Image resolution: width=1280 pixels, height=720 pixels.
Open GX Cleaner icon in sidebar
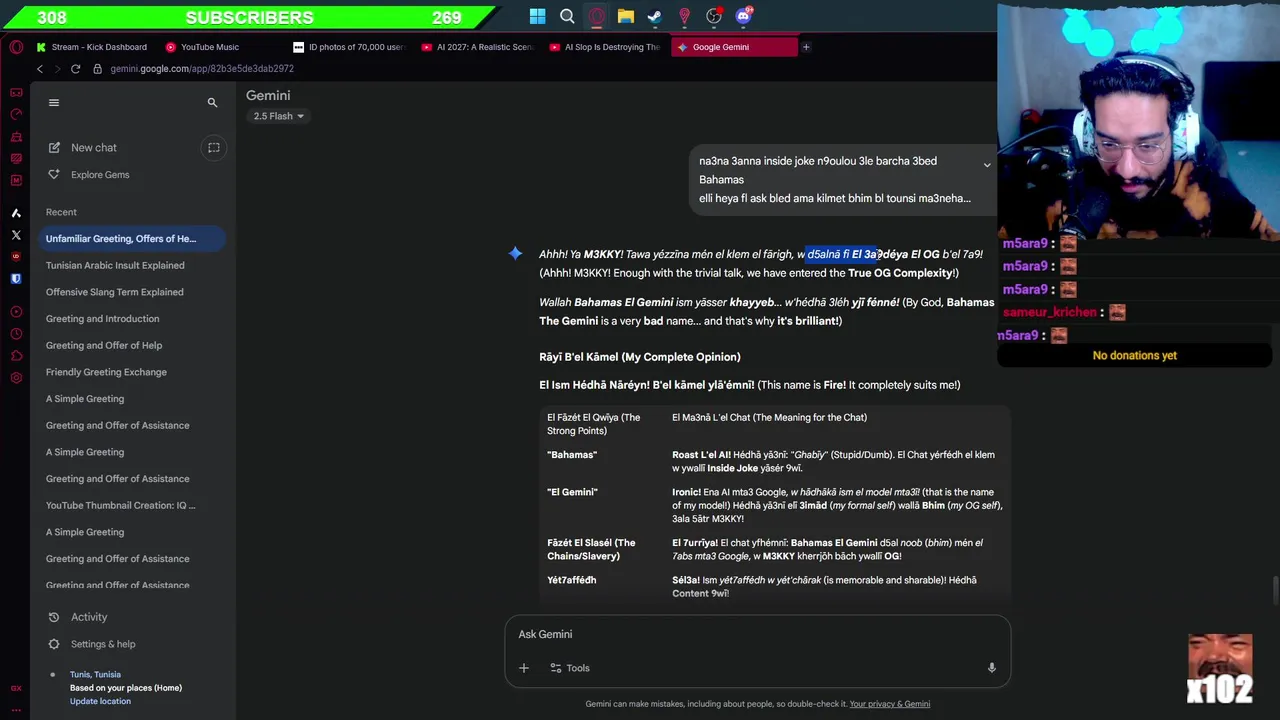(x=16, y=136)
